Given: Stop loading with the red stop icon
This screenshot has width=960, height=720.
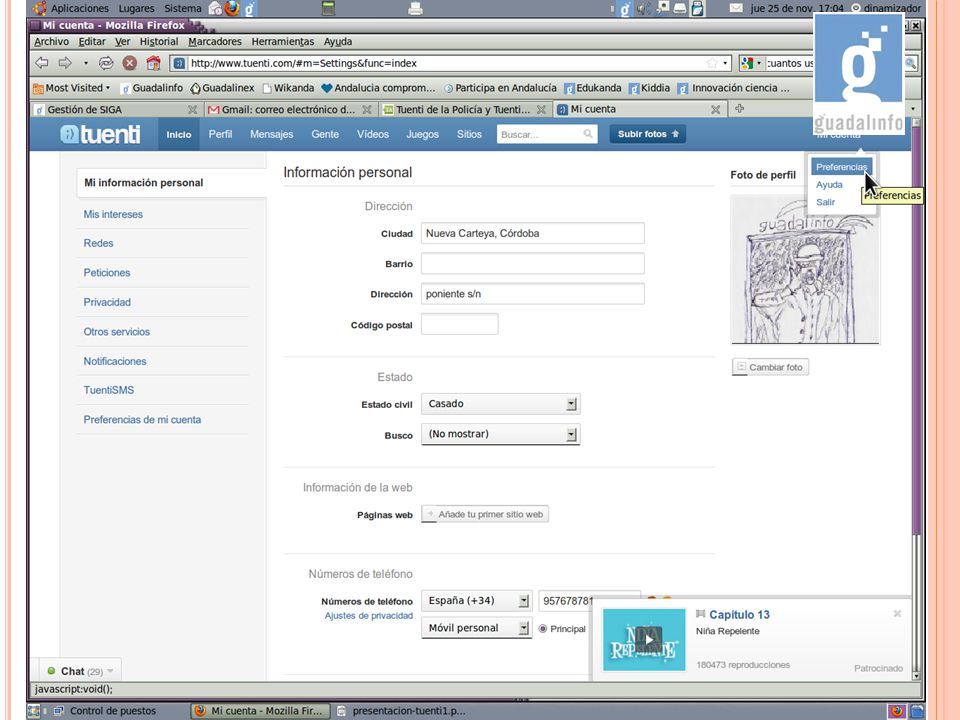Looking at the screenshot, I should pyautogui.click(x=129, y=62).
